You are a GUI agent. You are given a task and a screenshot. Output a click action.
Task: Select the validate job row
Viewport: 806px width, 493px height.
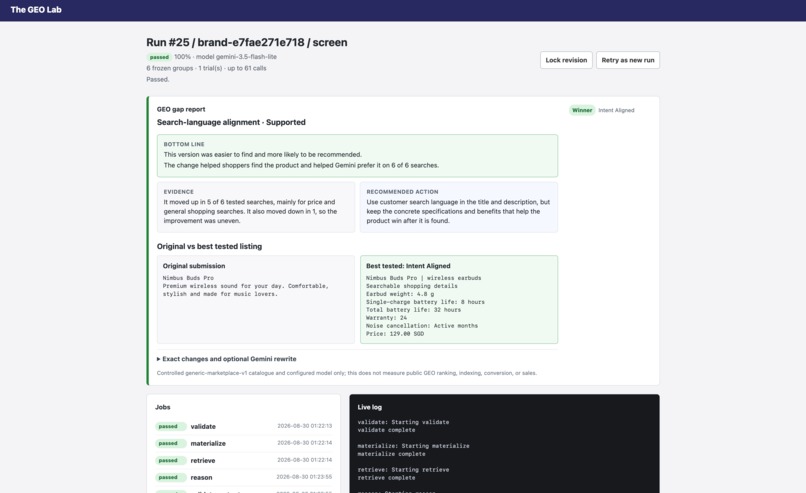coord(244,426)
